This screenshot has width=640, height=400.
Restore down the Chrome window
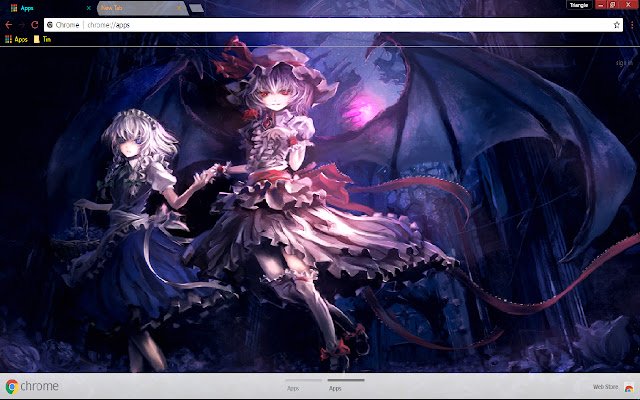[x=613, y=5]
